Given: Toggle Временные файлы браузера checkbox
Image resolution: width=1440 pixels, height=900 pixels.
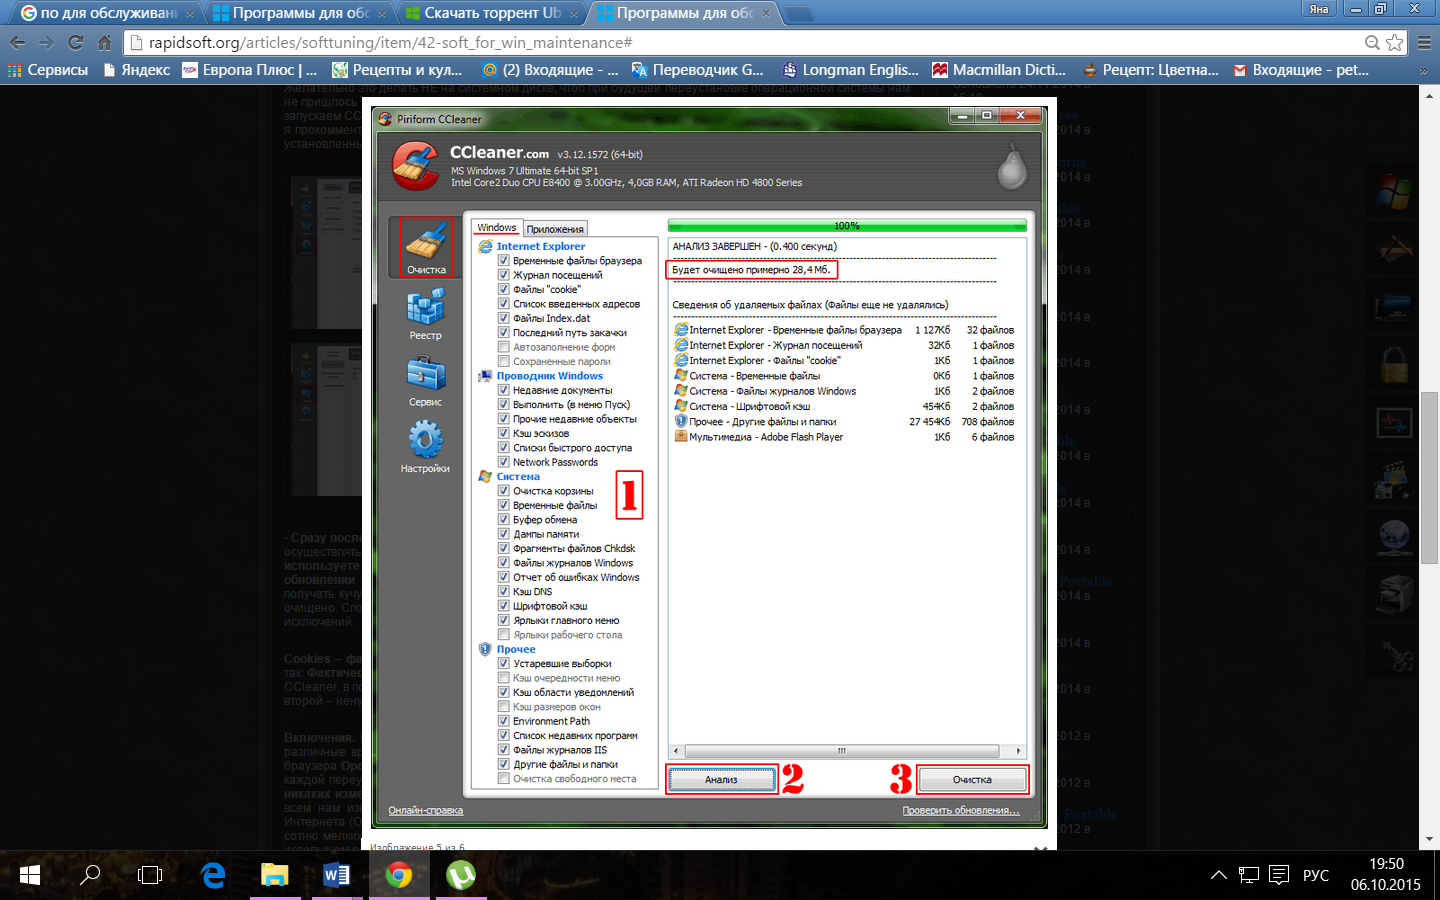Looking at the screenshot, I should 504,261.
